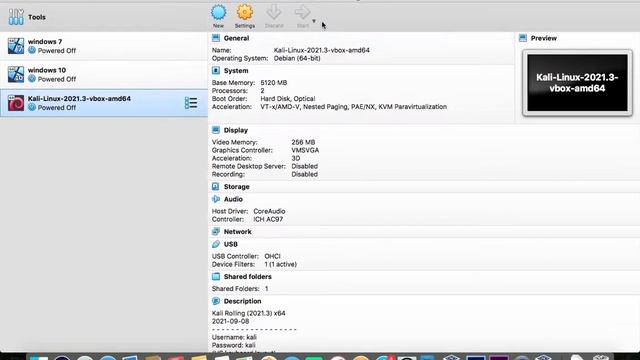Screen dimensions: 640x360
Task: Click the windows 7 OS icon
Action: click(16, 46)
